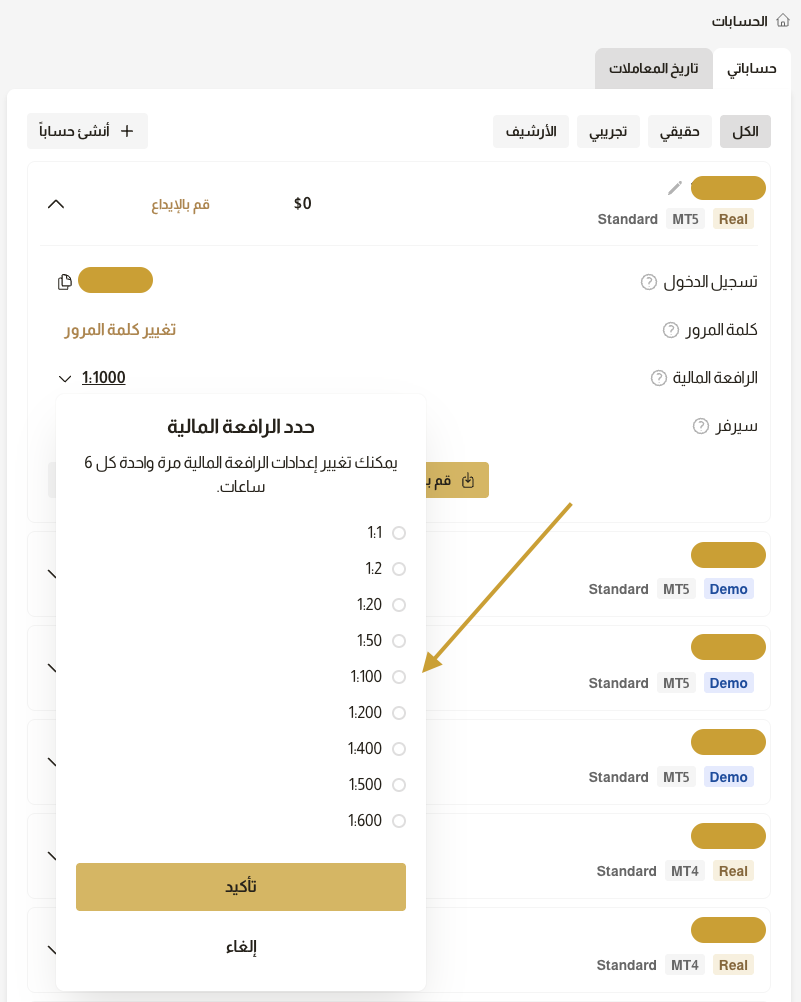The width and height of the screenshot is (801, 1002).
Task: Confirm leverage with تأكيد button
Action: coord(241,887)
